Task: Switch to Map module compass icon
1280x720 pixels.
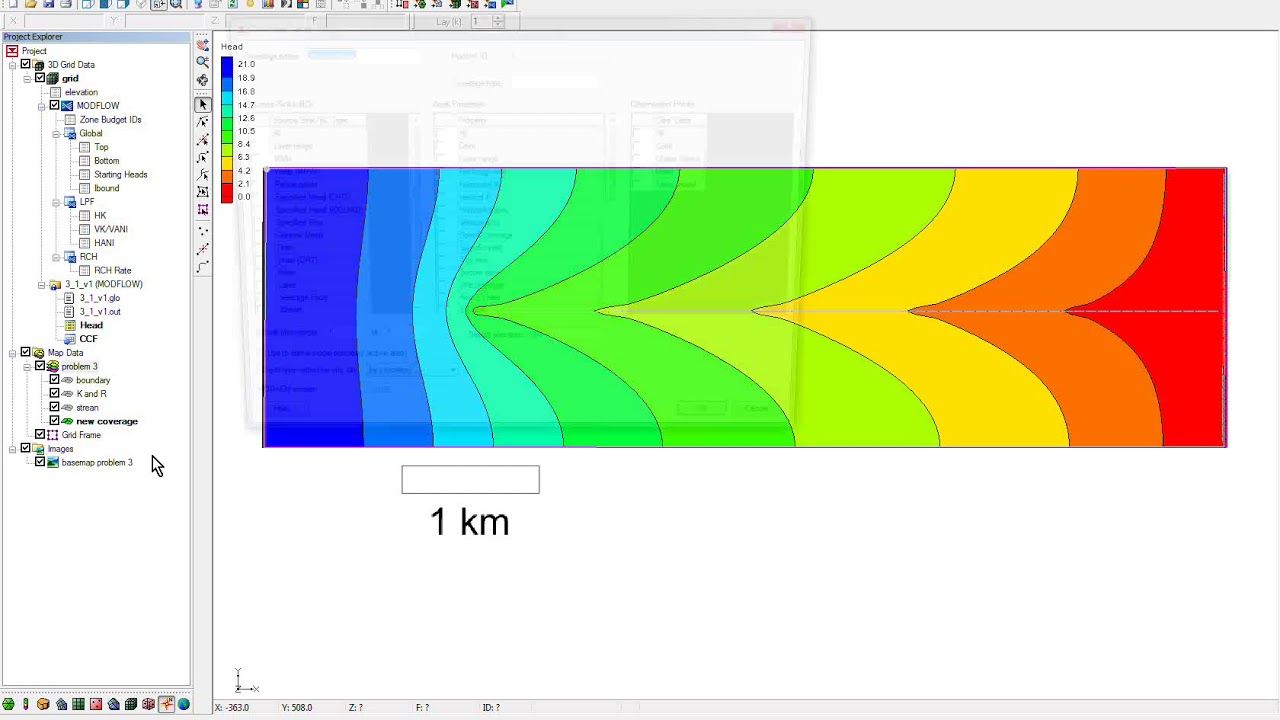Action: point(166,705)
